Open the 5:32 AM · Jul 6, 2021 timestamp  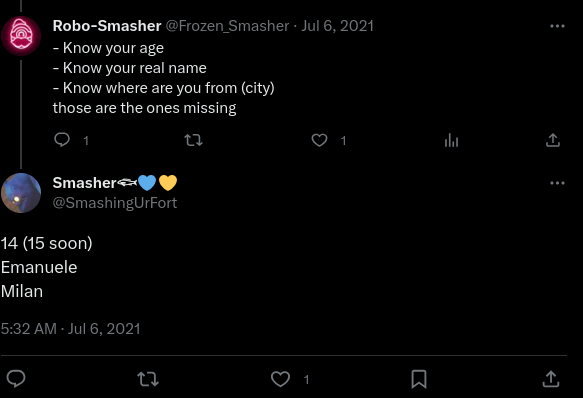[x=71, y=329]
